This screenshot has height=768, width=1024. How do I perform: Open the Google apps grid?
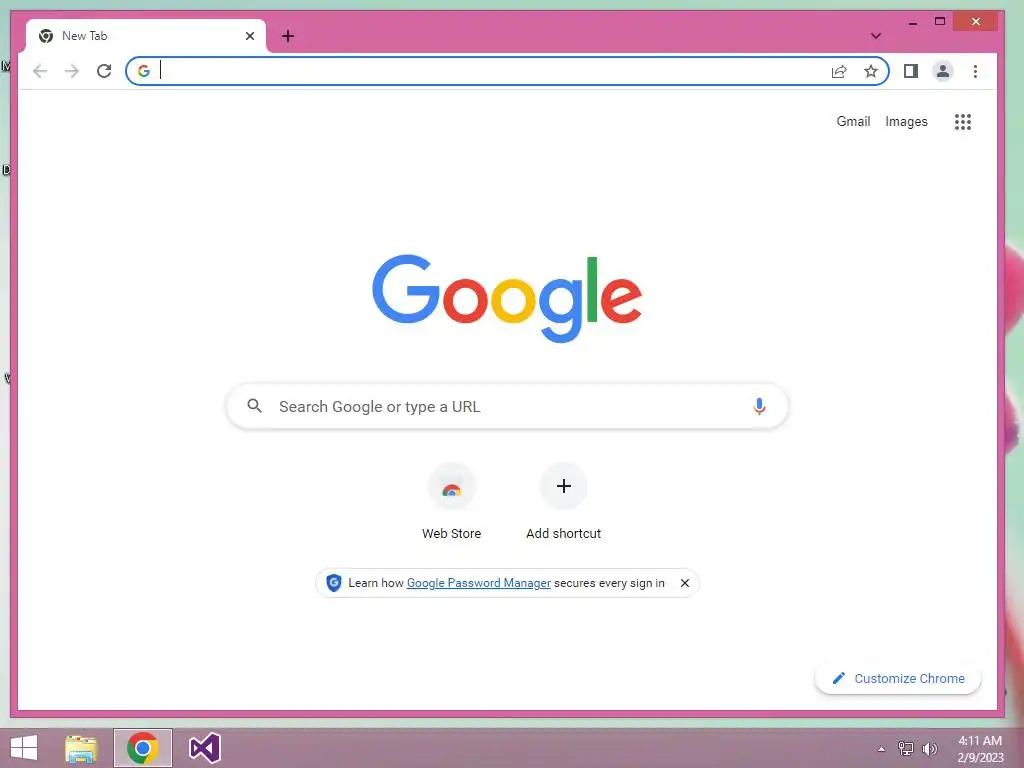click(963, 121)
